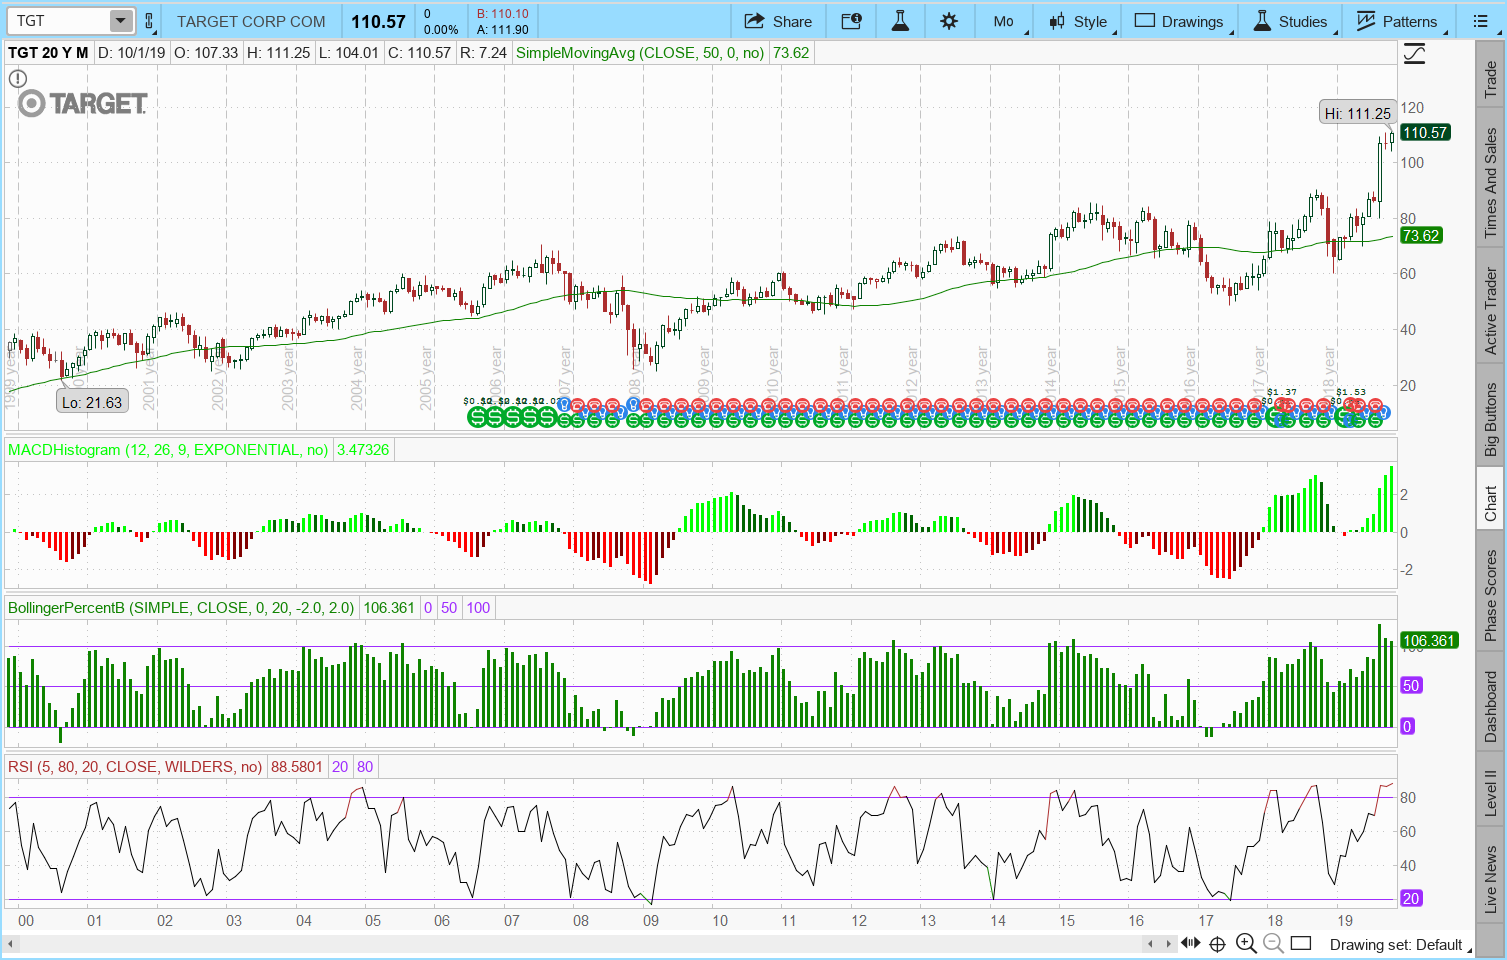The image size is (1507, 960).
Task: Open the list menu icon at top right
Action: (x=1481, y=21)
